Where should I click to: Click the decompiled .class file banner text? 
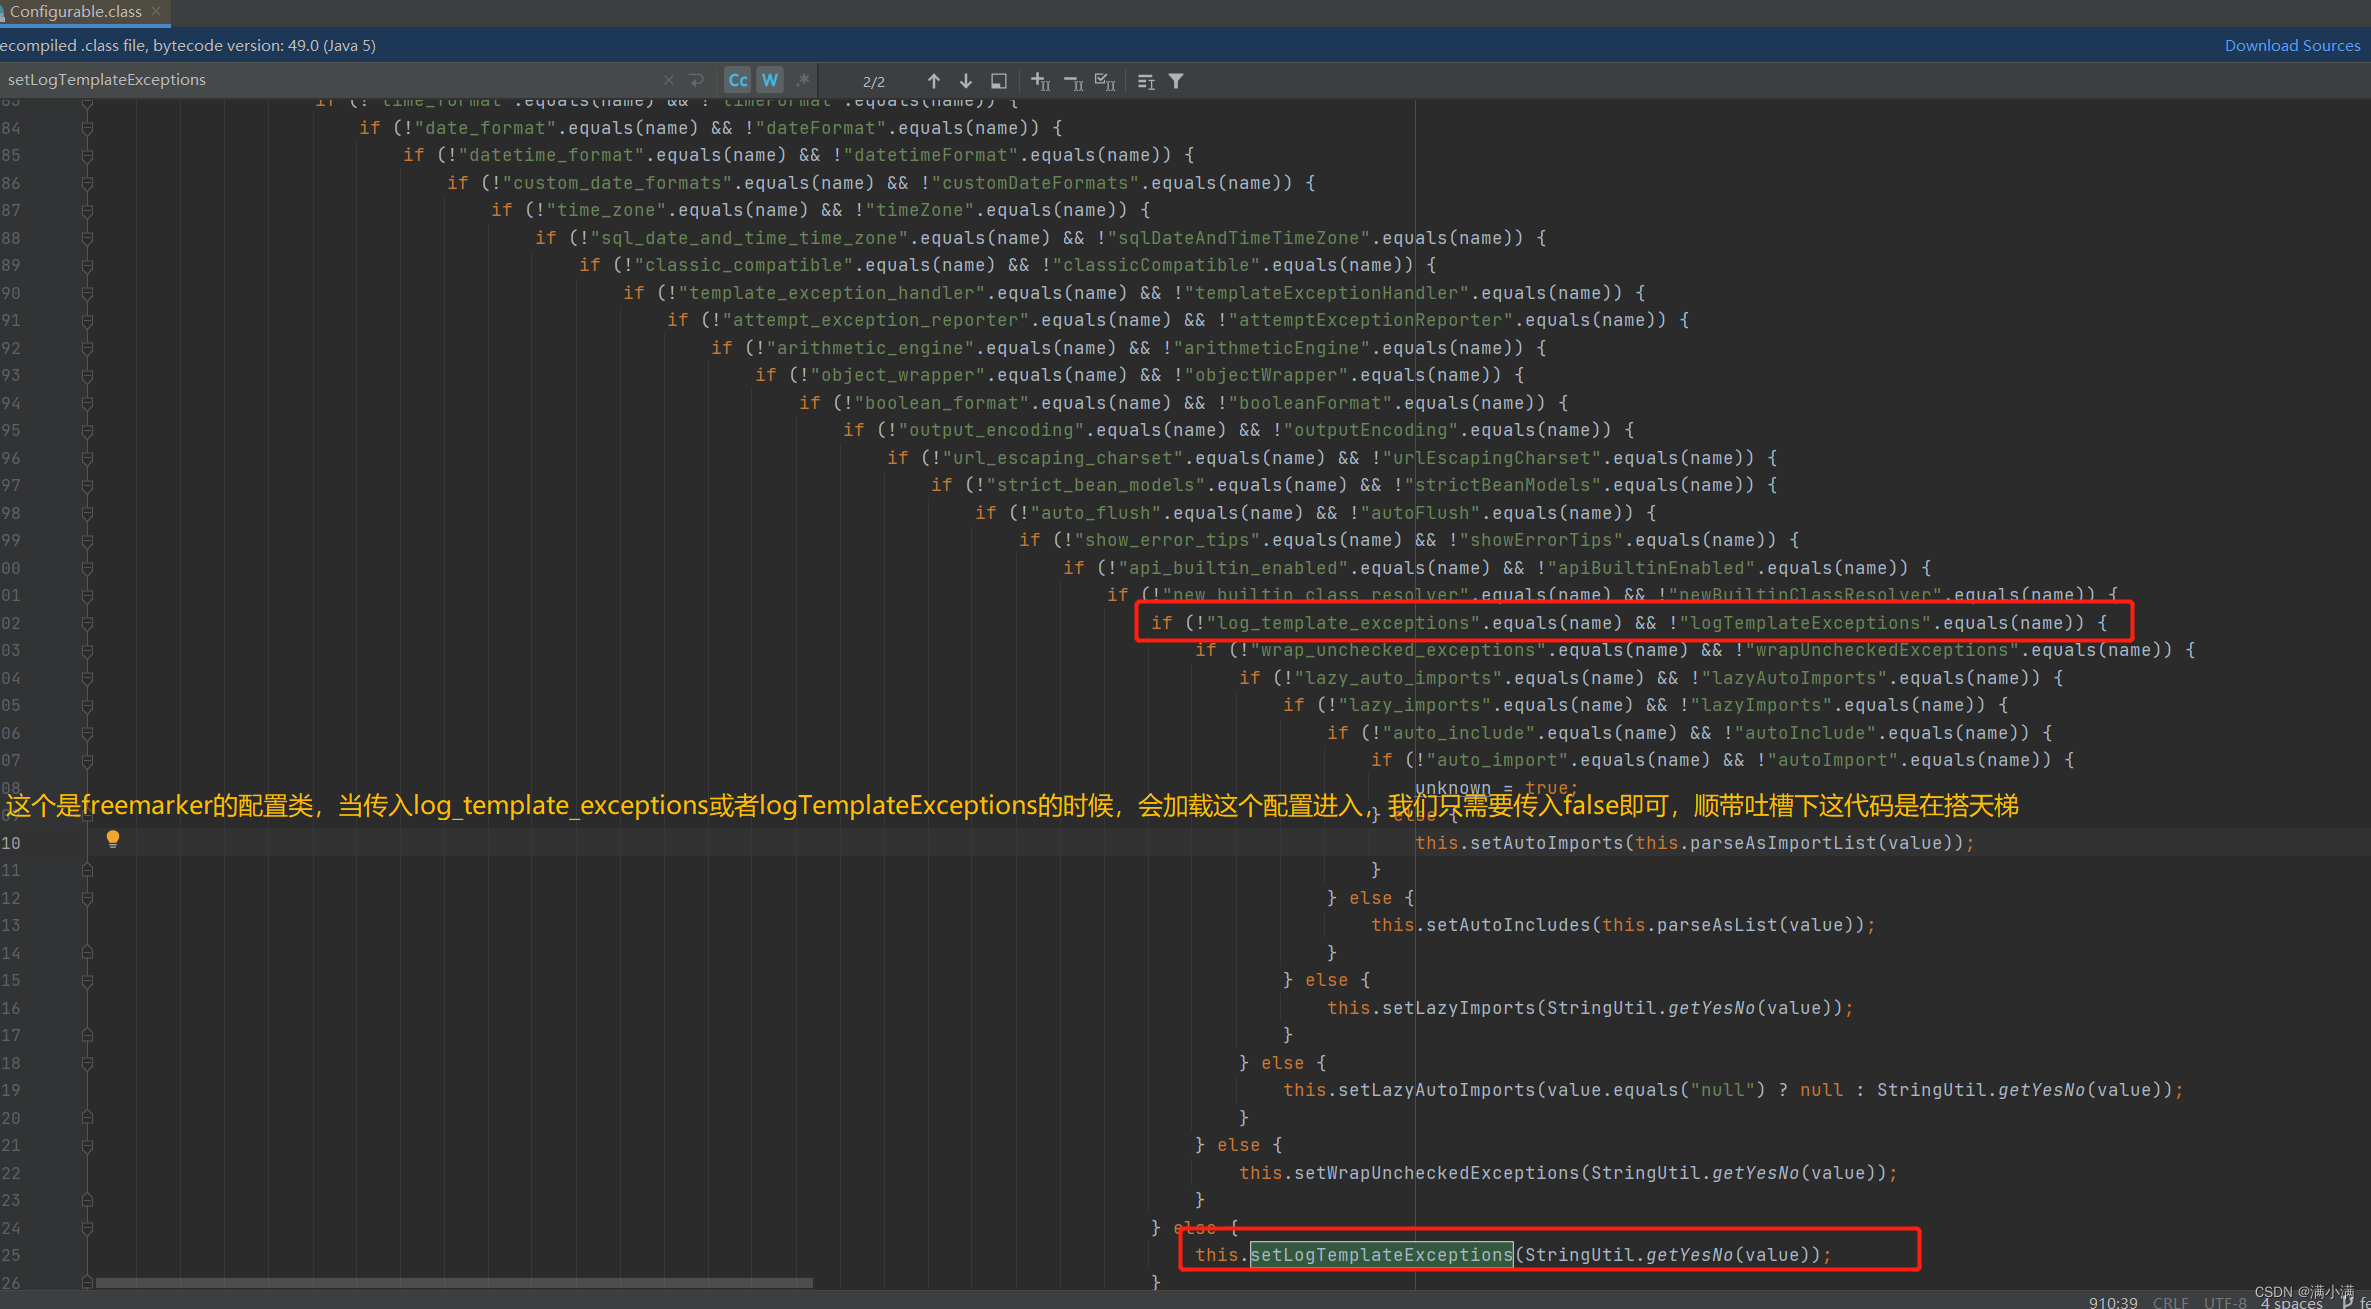[x=188, y=45]
